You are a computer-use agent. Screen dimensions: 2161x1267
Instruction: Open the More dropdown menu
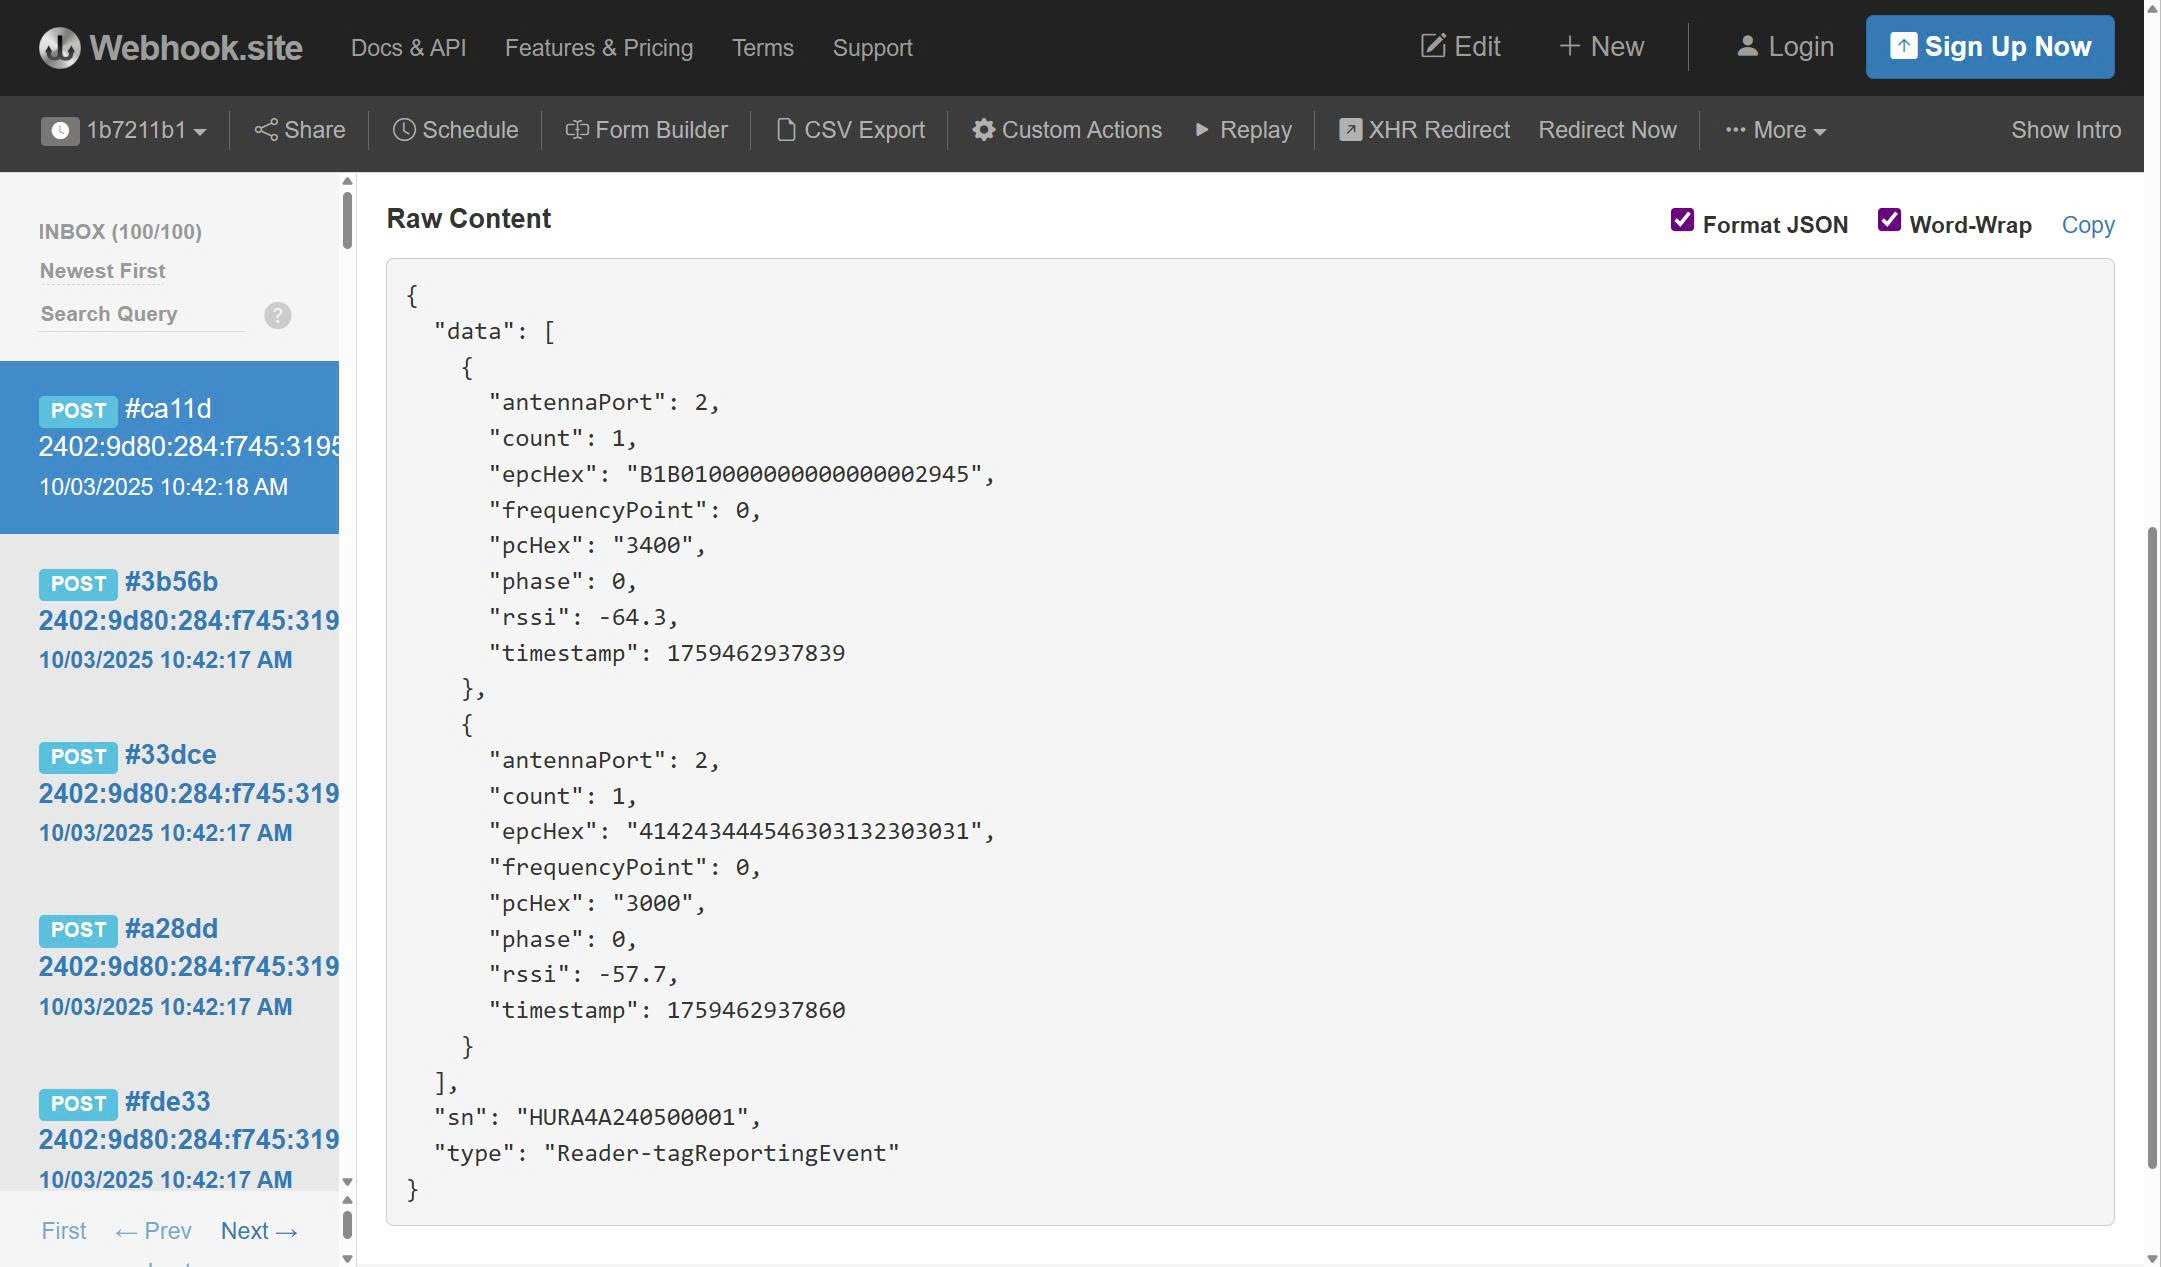tap(1776, 130)
